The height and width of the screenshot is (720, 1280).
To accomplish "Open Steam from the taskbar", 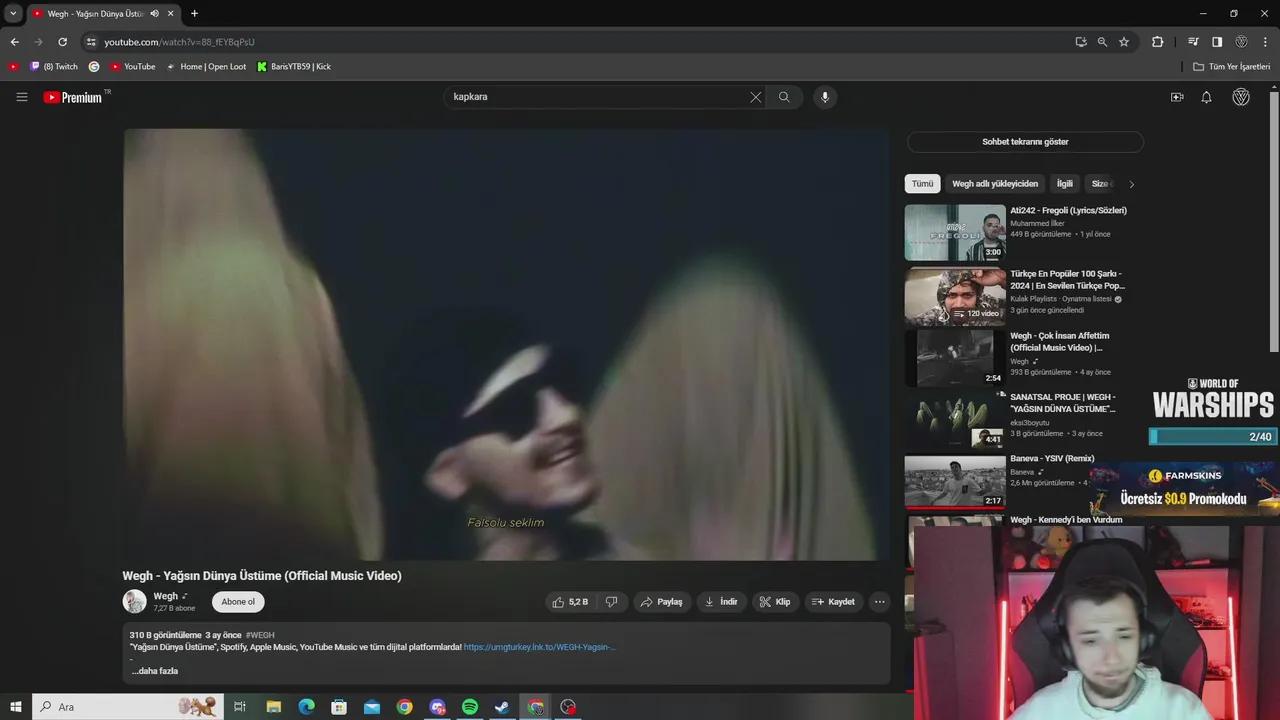I will (x=503, y=707).
